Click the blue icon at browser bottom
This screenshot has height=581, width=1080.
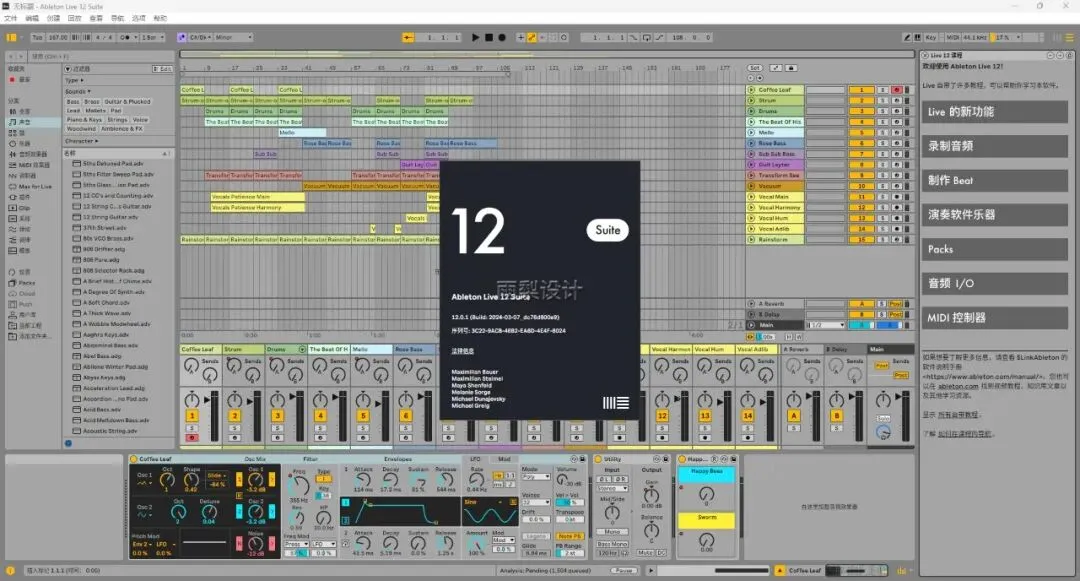pyautogui.click(x=68, y=443)
